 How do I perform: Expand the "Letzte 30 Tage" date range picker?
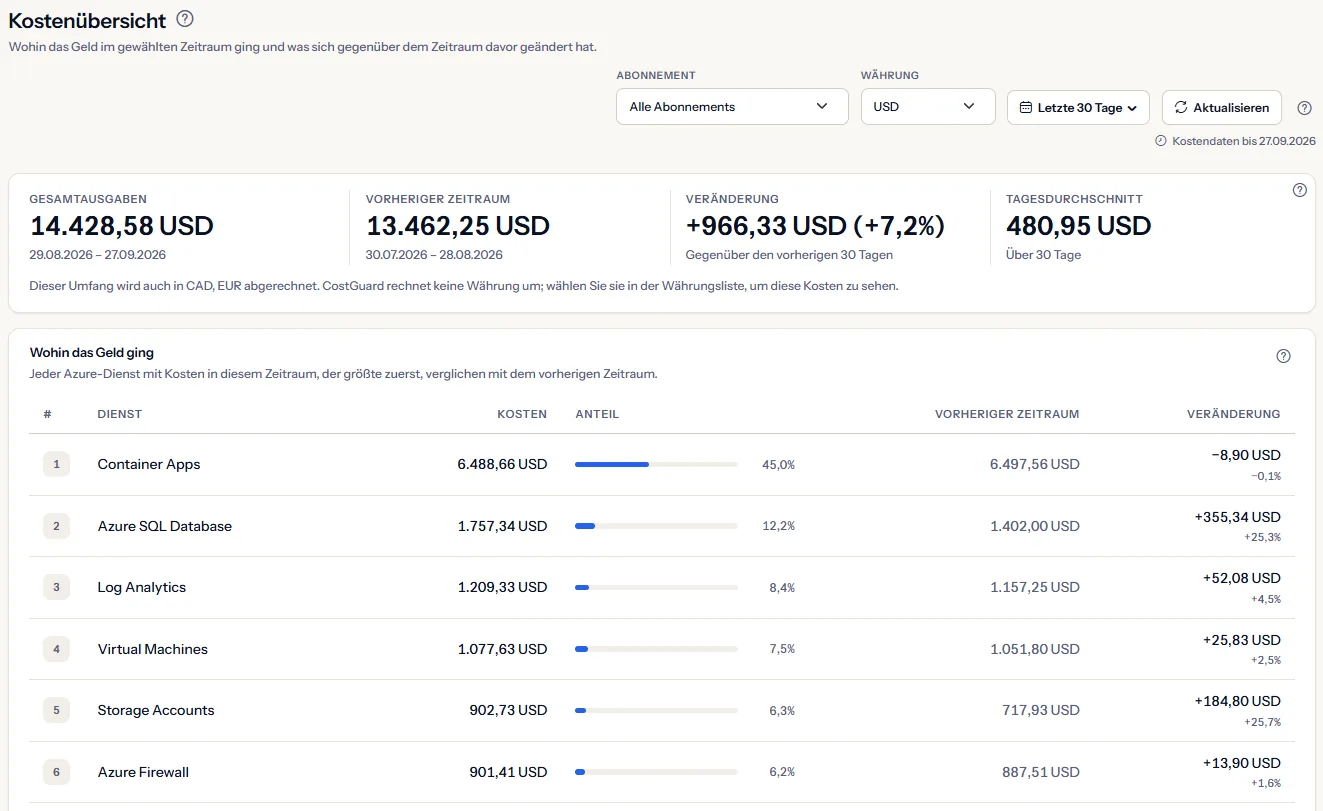[1078, 108]
